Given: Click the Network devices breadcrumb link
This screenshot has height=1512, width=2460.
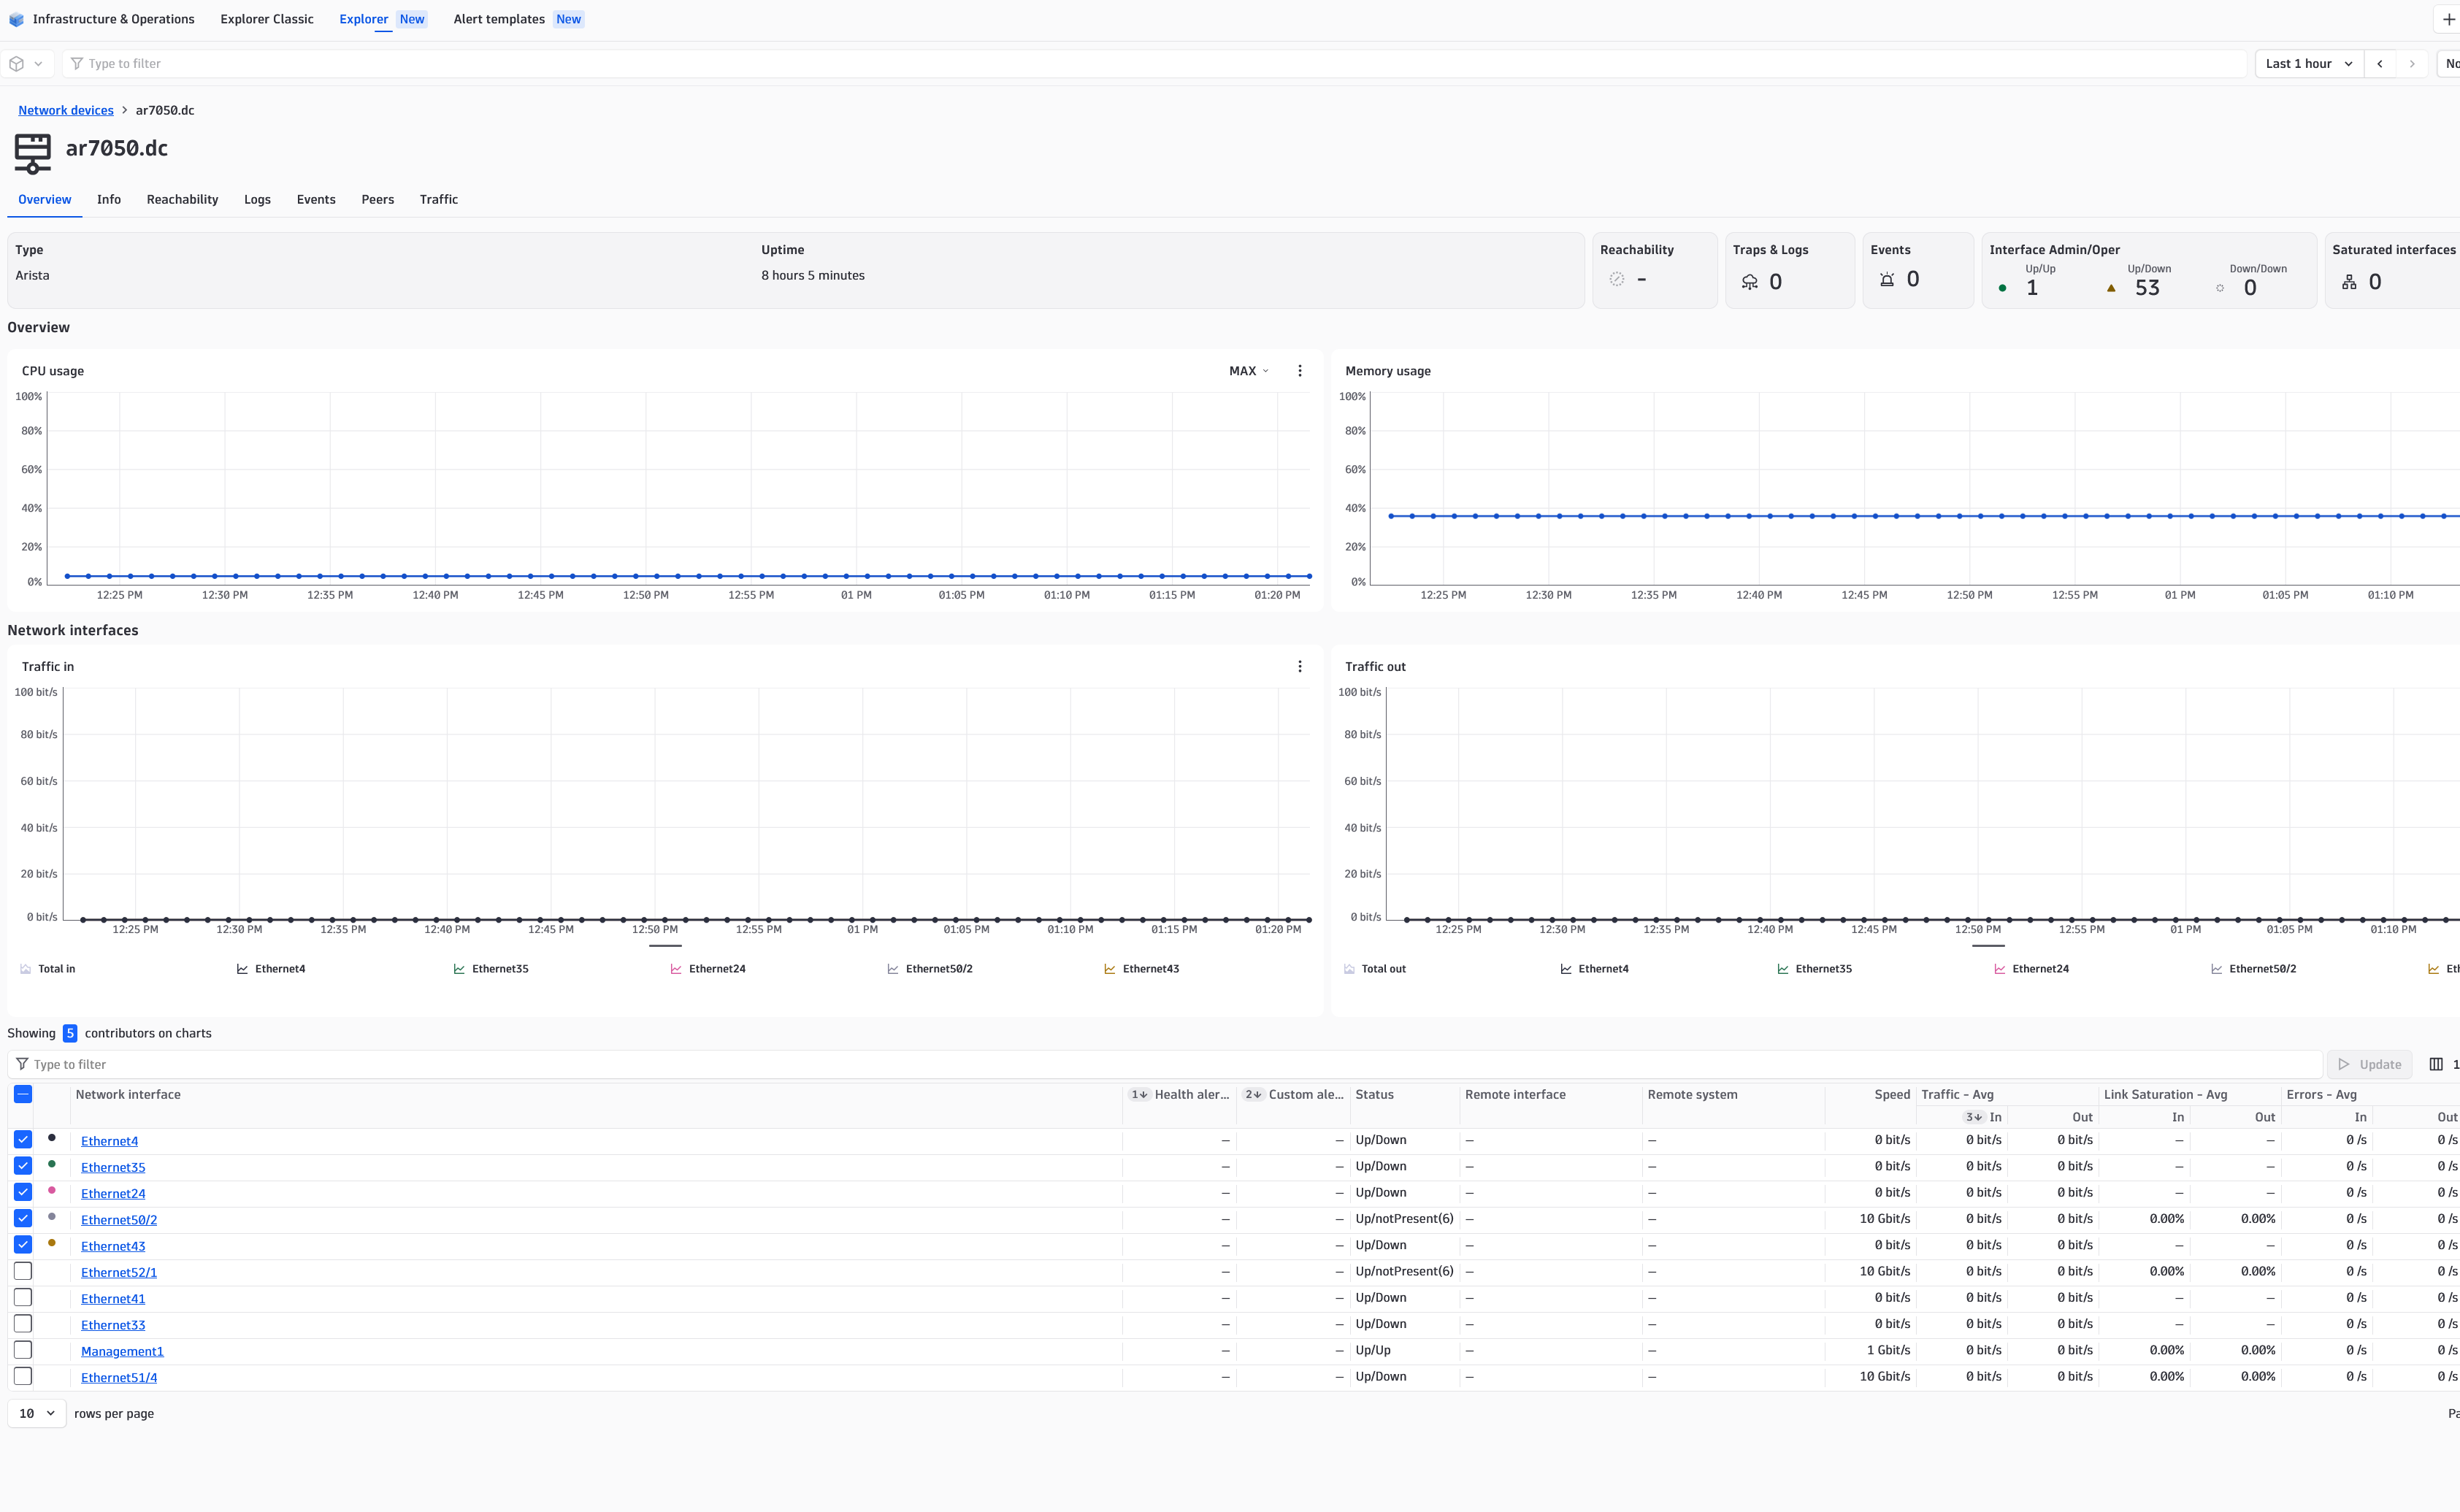Looking at the screenshot, I should tap(66, 110).
